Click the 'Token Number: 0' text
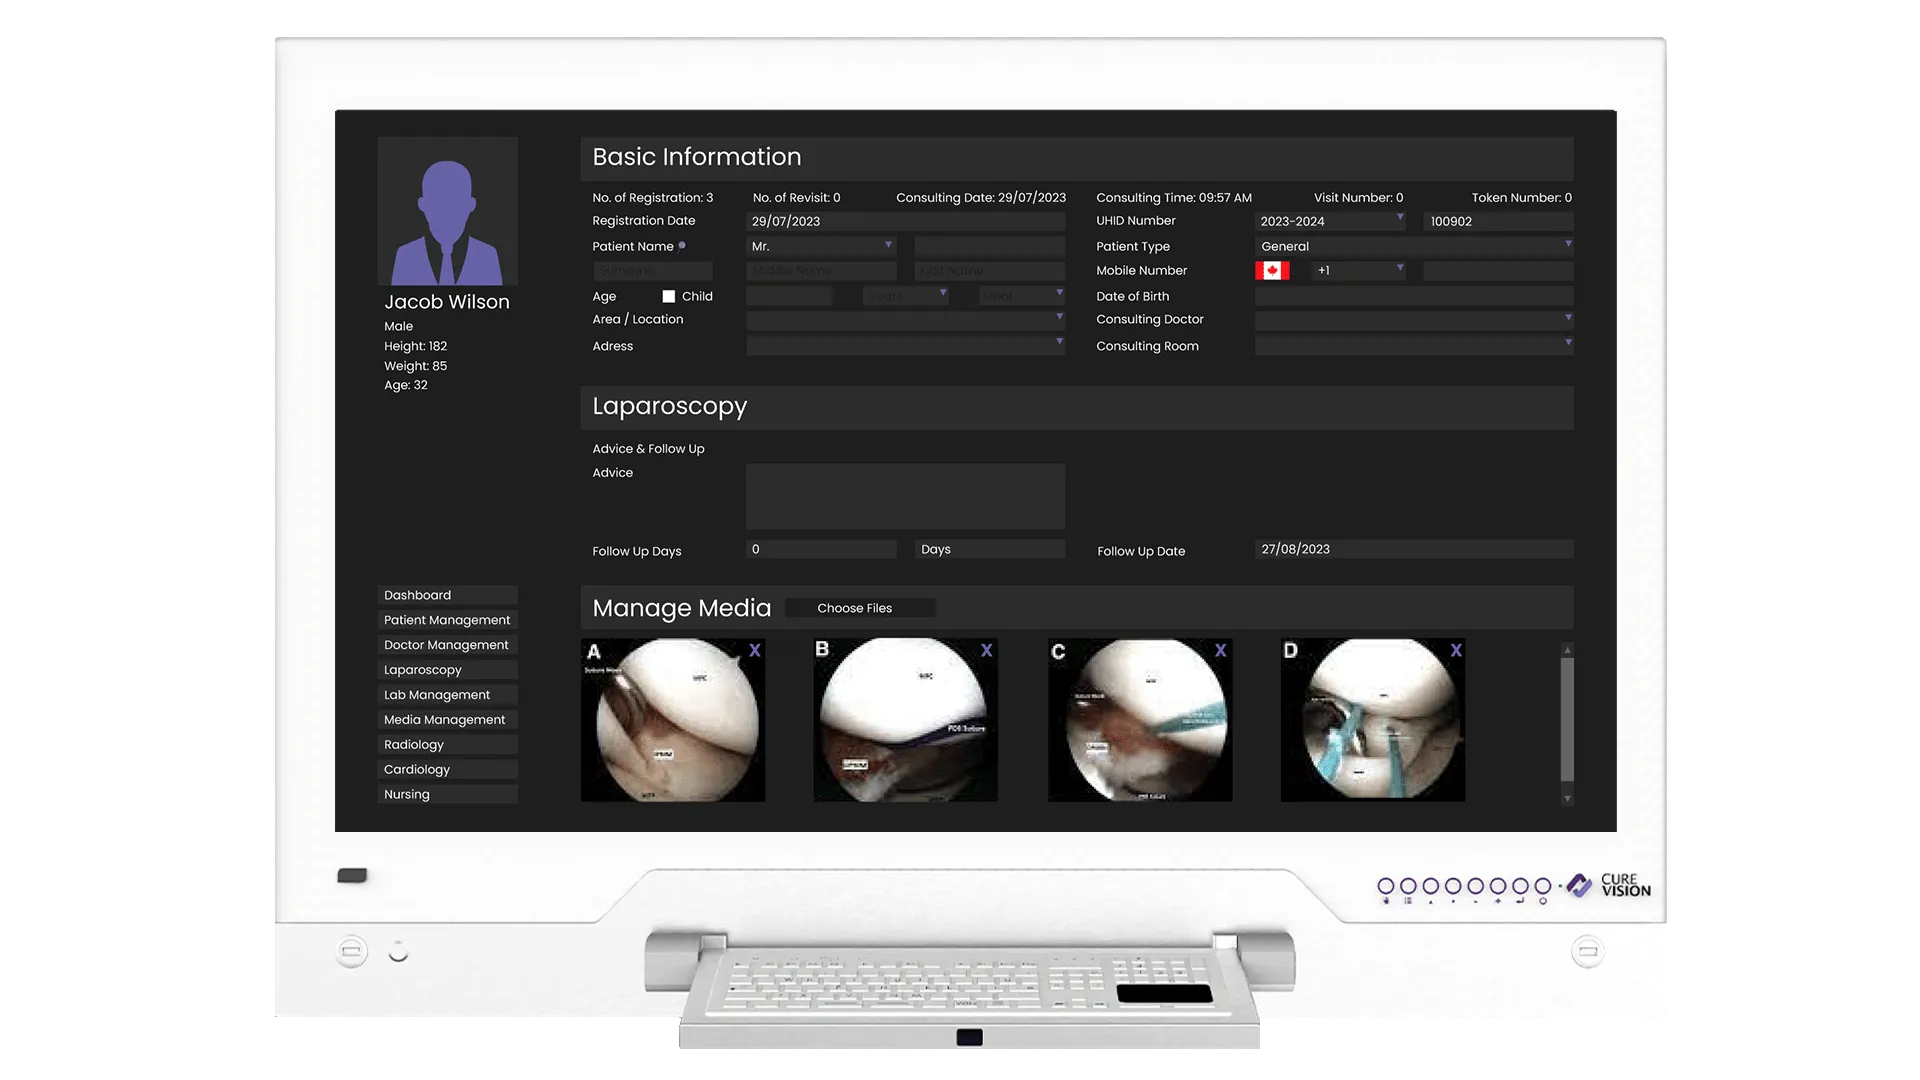Screen dimensions: 1920x1080 tap(1522, 198)
